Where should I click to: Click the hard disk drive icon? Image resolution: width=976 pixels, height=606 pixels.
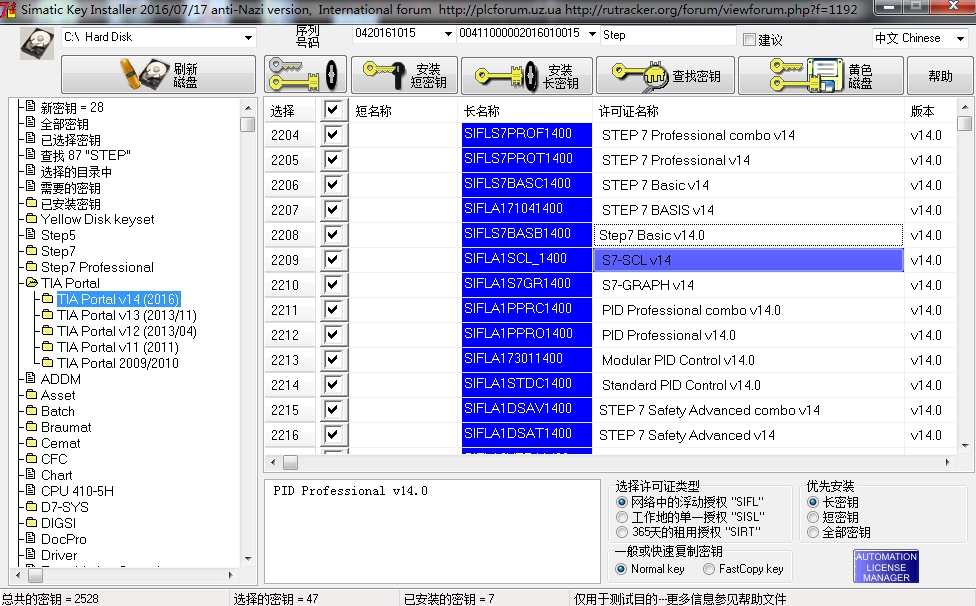pyautogui.click(x=37, y=43)
